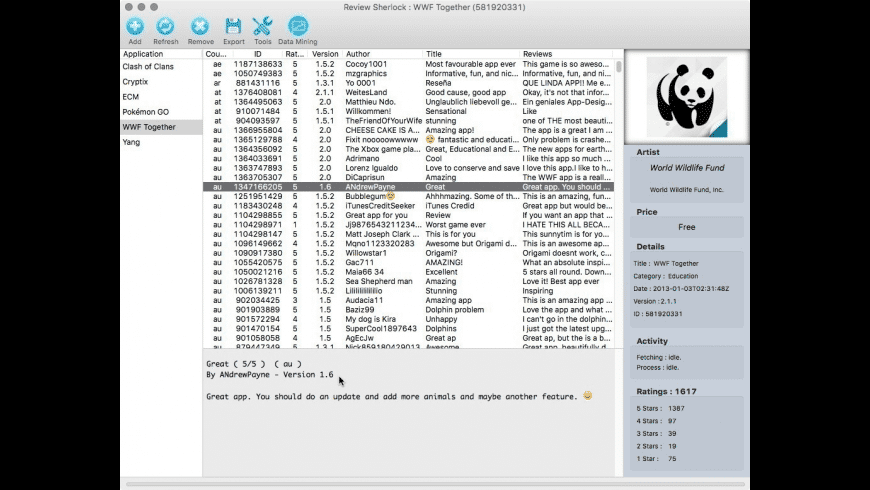Select the review by Sea Shepherd man
Image resolution: width=870 pixels, height=490 pixels.
pos(378,281)
